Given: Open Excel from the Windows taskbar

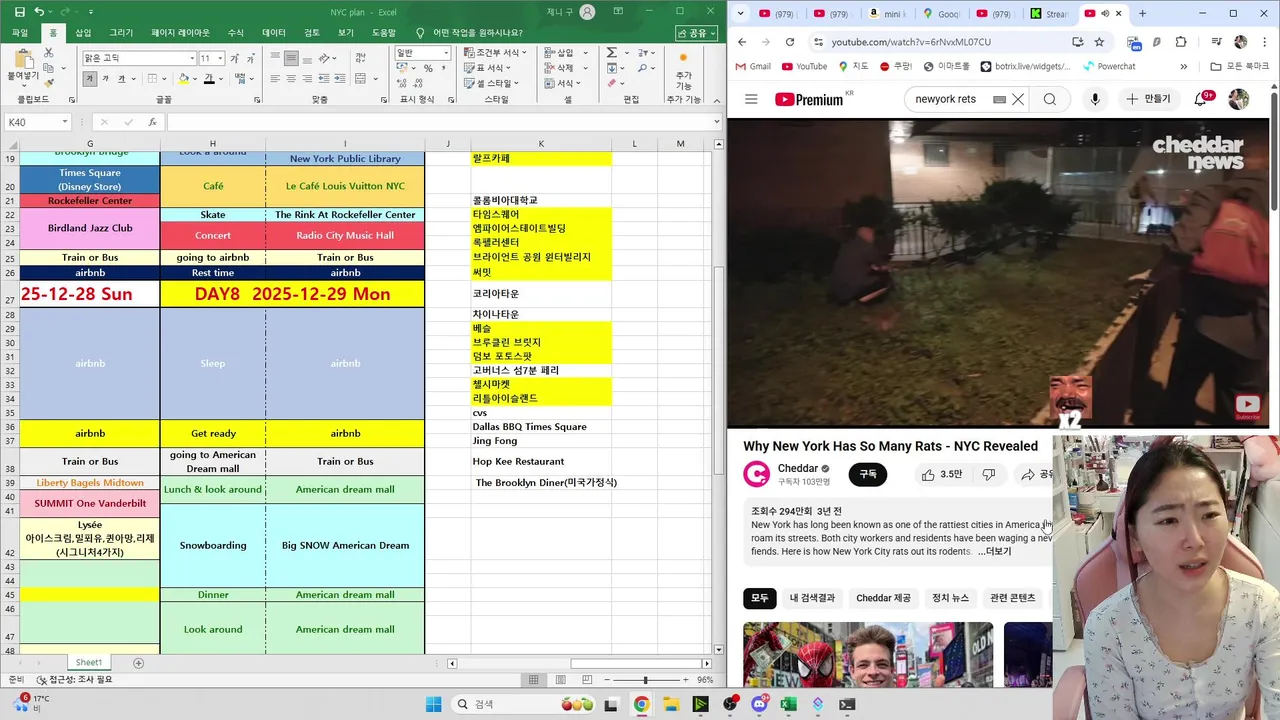Looking at the screenshot, I should (x=788, y=704).
